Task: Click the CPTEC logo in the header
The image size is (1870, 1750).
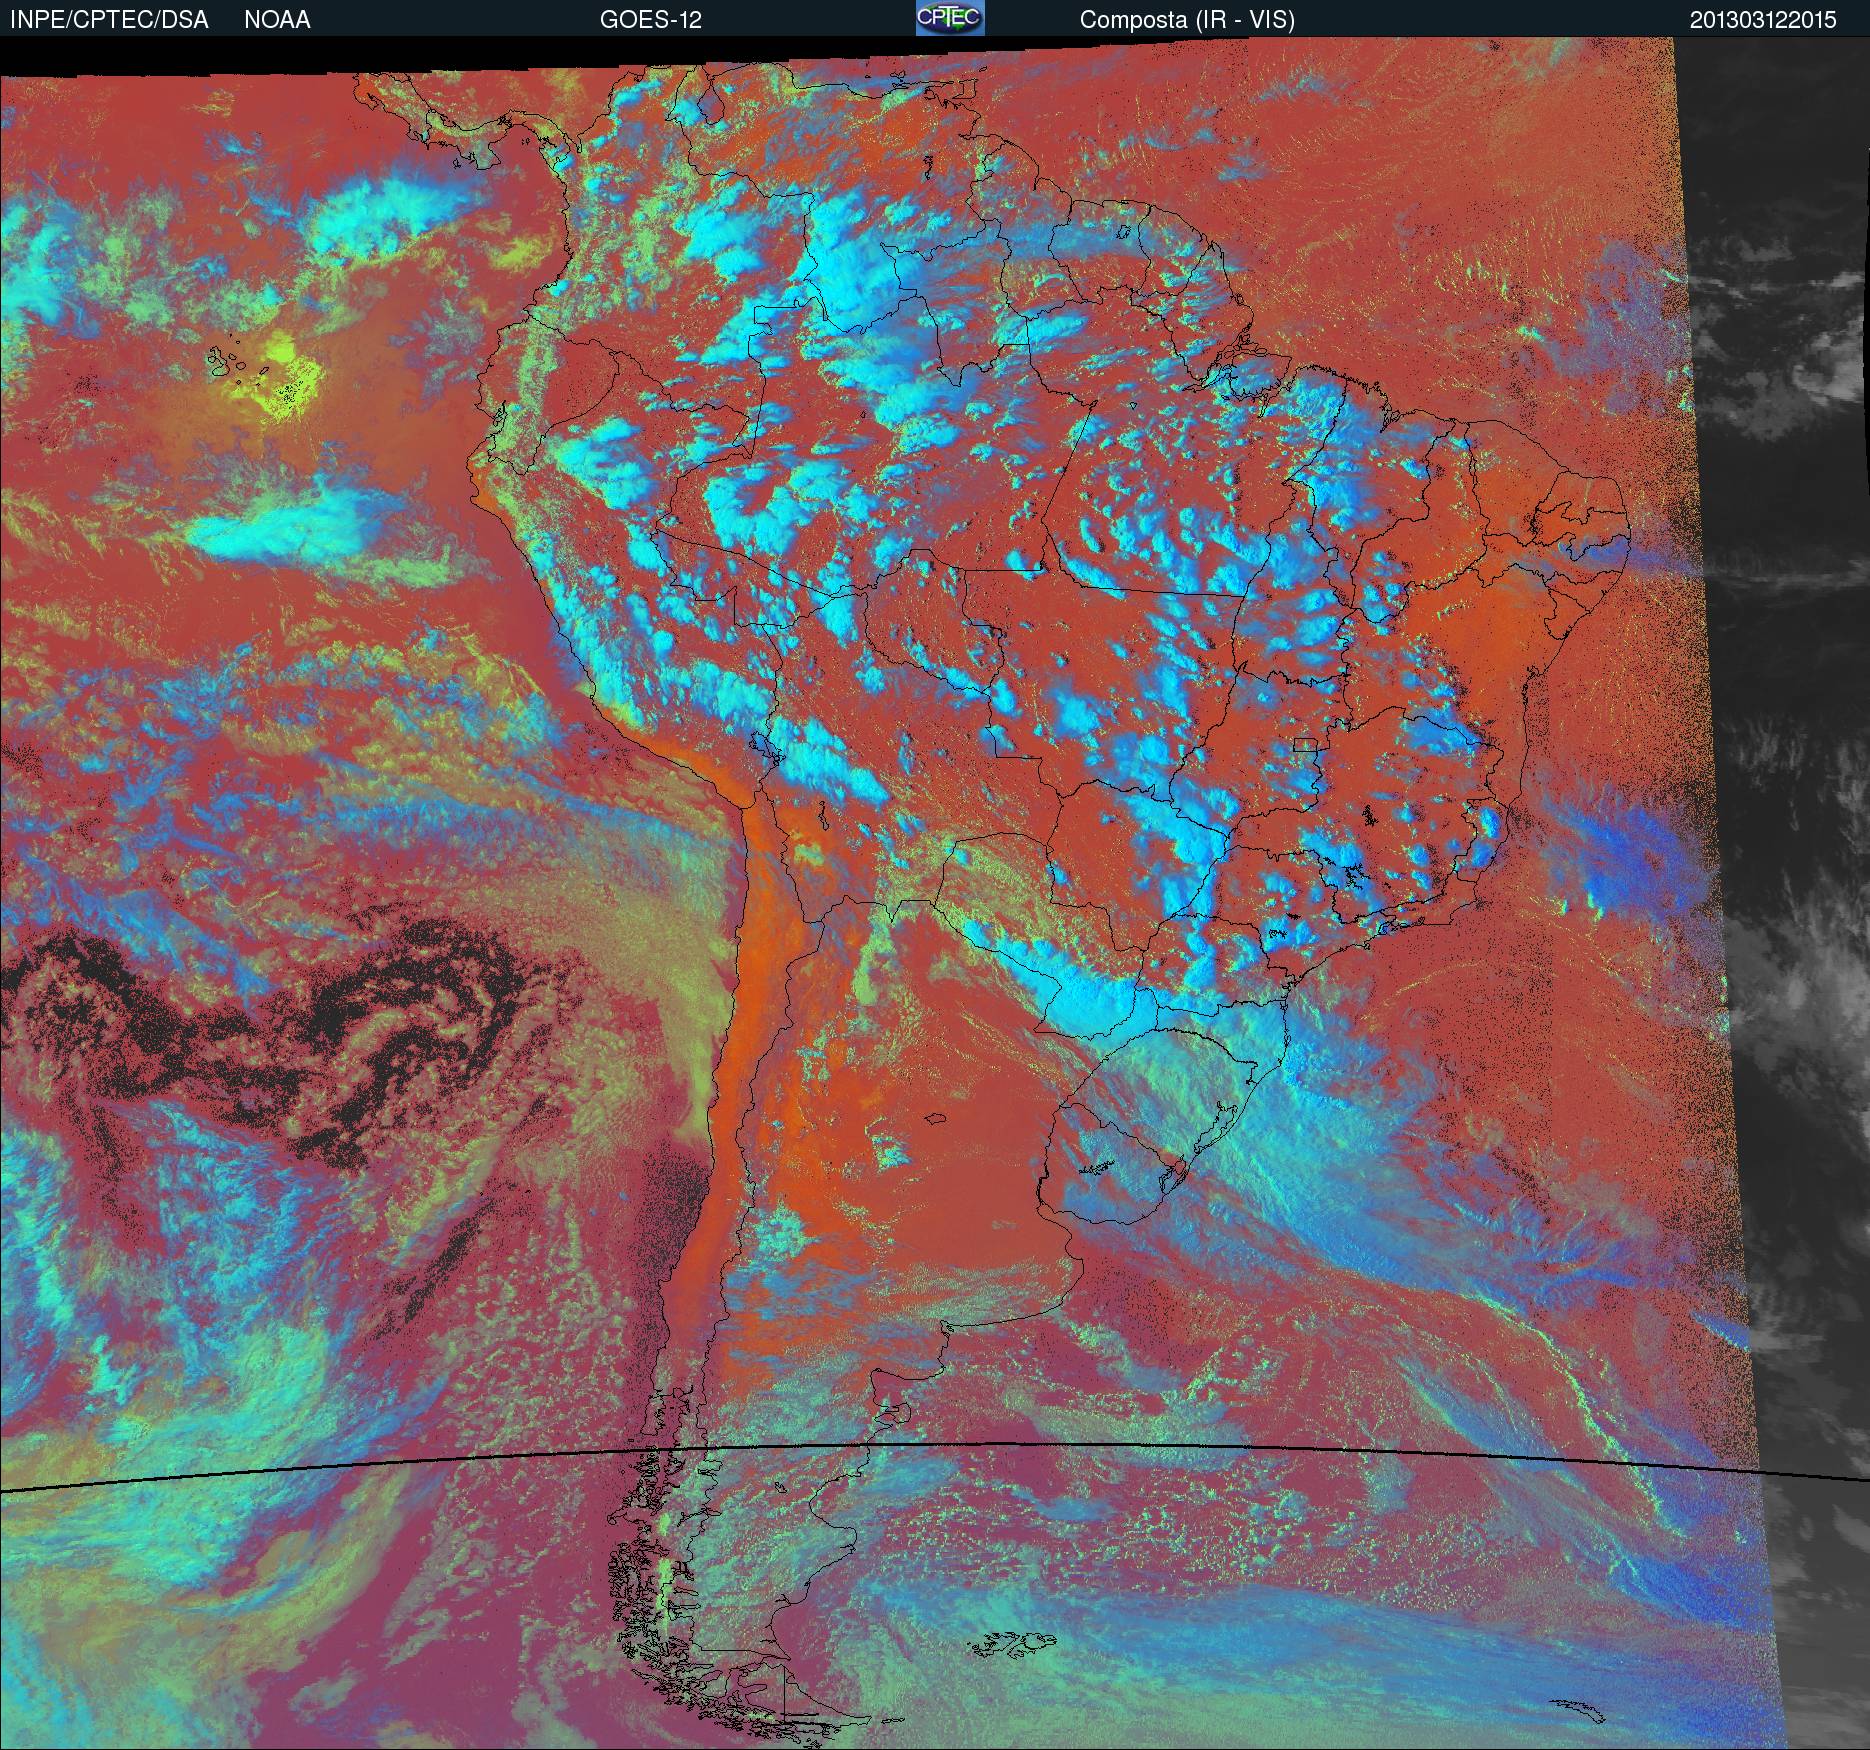Action: [950, 18]
